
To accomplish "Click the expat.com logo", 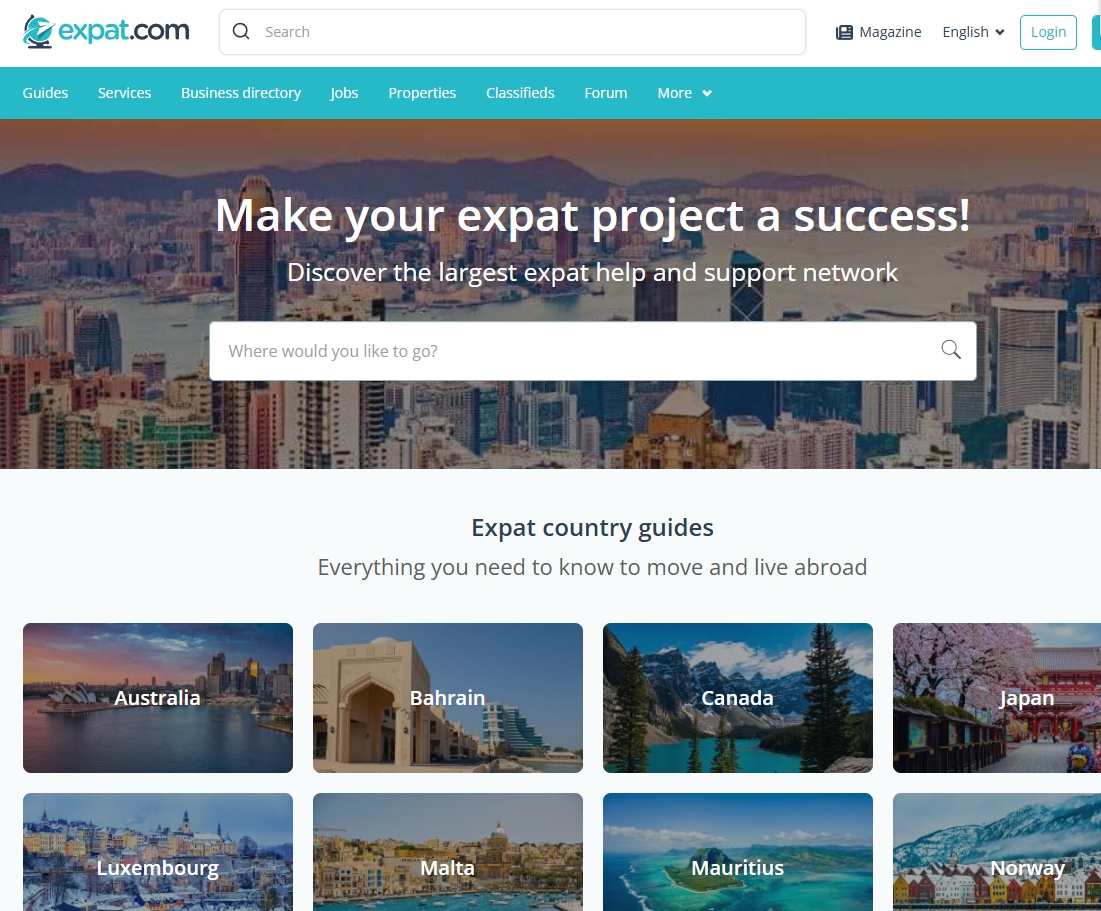I will pos(106,32).
